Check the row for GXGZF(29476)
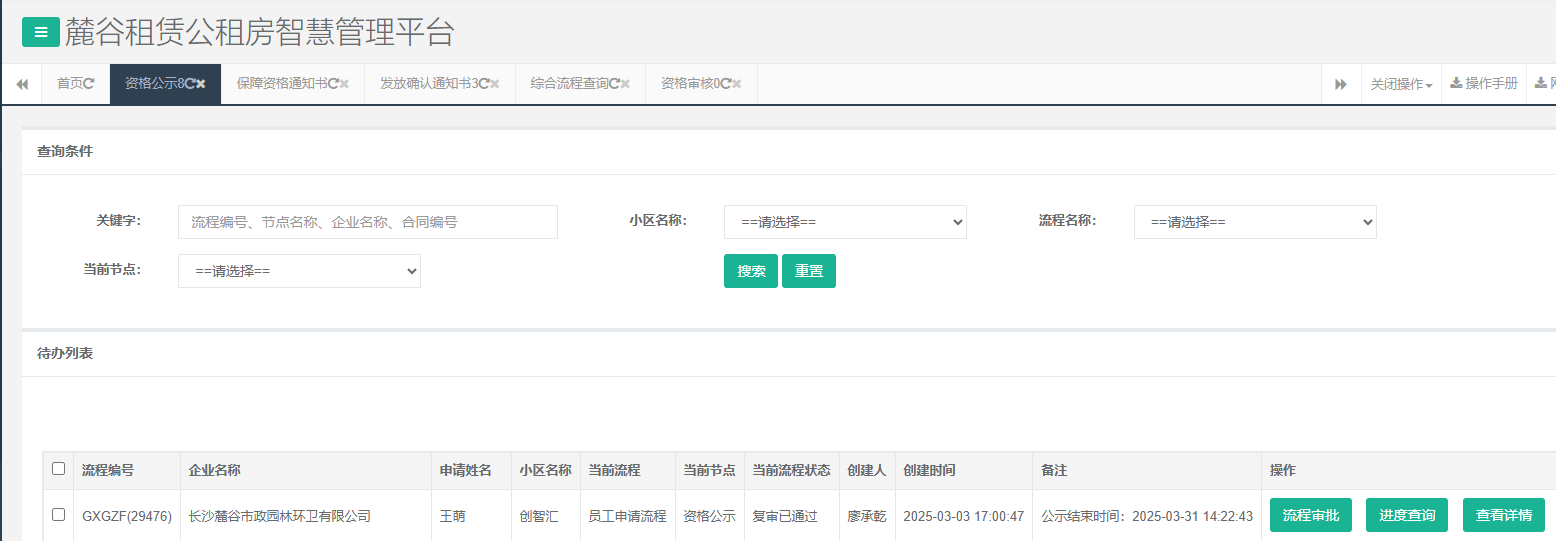This screenshot has height=541, width=1556. pos(58,515)
